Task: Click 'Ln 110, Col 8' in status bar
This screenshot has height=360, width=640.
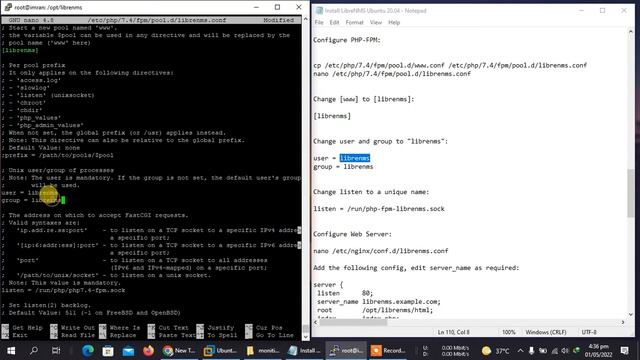Action: click(x=453, y=332)
